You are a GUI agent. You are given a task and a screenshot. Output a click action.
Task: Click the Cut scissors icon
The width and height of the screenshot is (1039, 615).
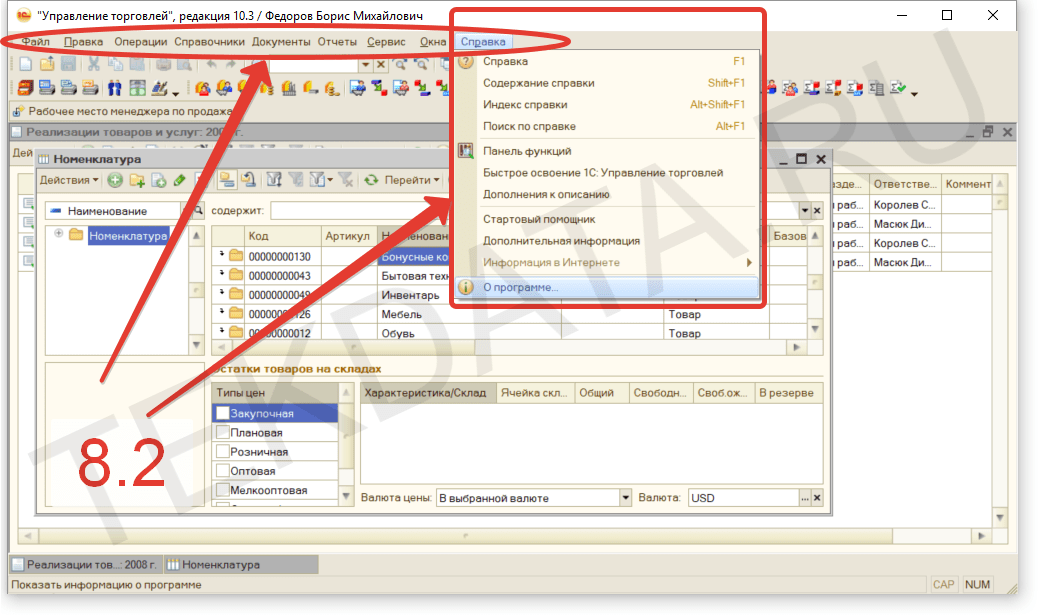tap(94, 64)
